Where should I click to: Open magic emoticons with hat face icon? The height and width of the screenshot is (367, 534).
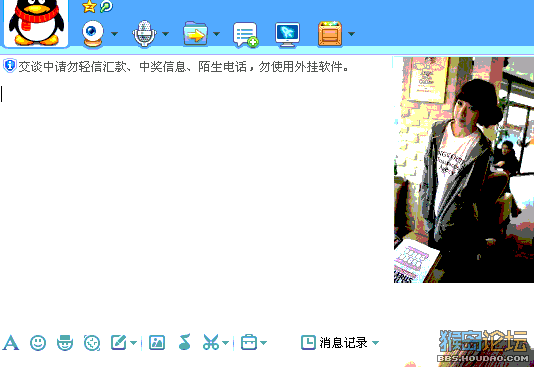point(65,342)
